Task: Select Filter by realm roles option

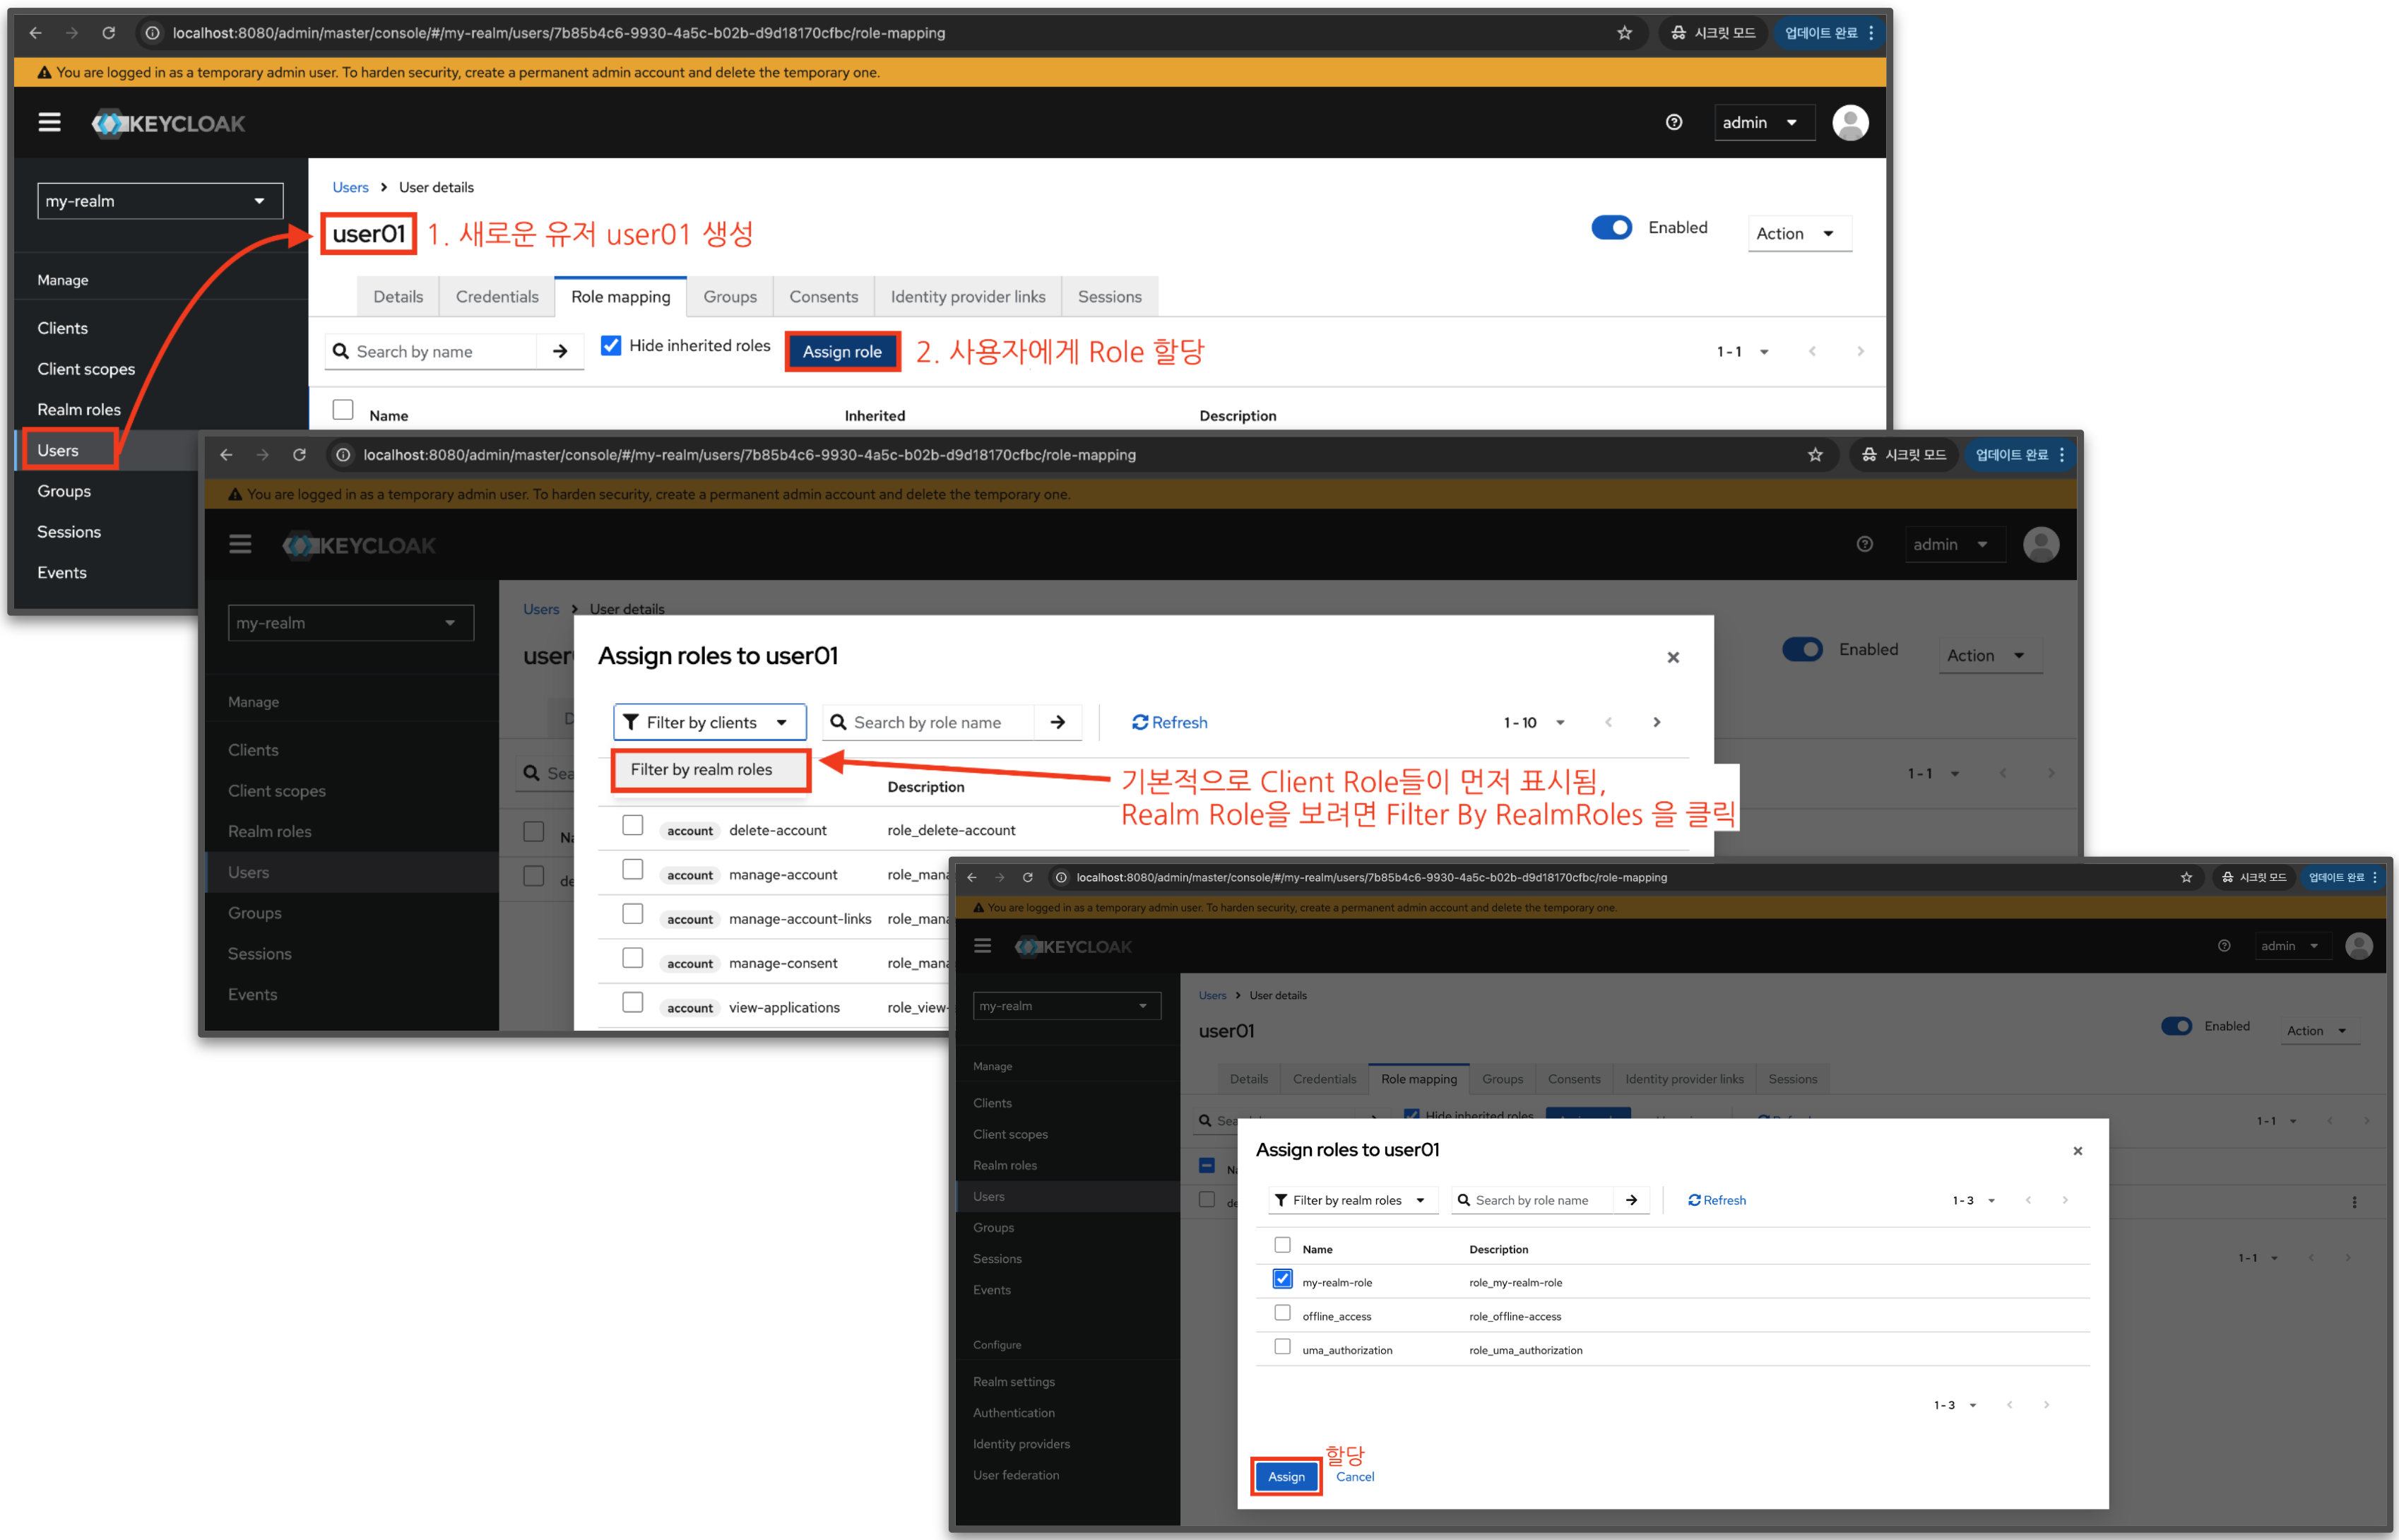Action: (701, 769)
